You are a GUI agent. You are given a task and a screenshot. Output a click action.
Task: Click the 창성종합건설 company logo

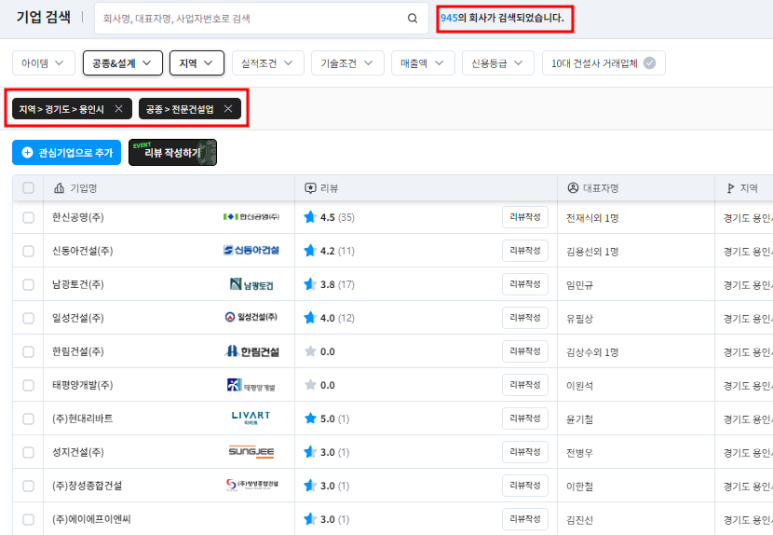coord(252,485)
